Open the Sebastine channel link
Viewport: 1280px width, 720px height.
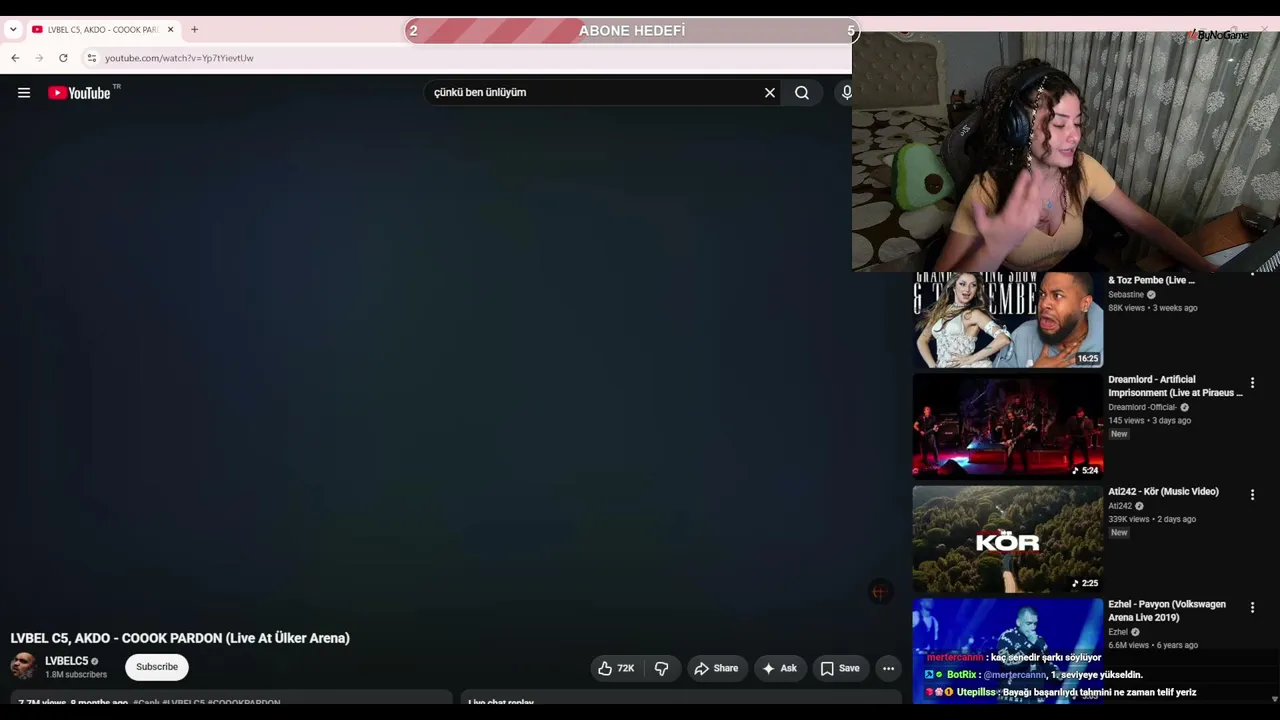1126,295
